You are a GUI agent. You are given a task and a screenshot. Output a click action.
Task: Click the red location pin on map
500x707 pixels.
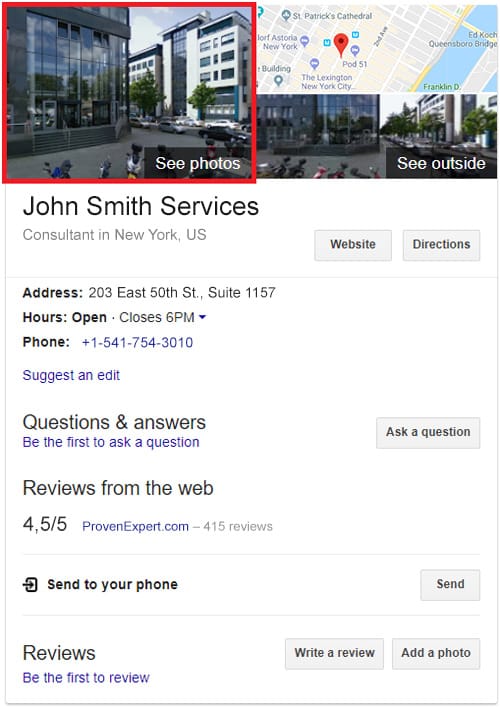pos(341,45)
